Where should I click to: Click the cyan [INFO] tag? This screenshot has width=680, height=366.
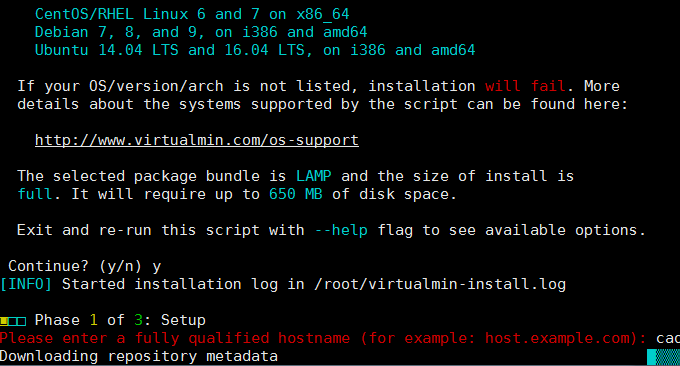(26, 284)
